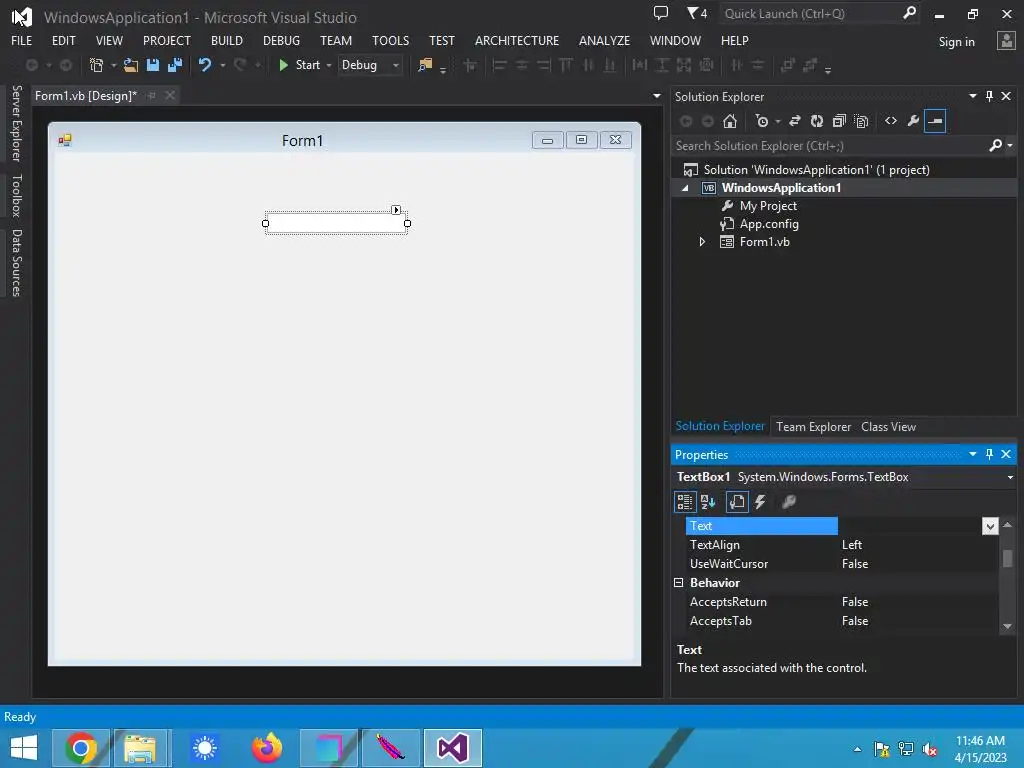Open Google Chrome from the taskbar
The width and height of the screenshot is (1024, 768).
[x=81, y=748]
